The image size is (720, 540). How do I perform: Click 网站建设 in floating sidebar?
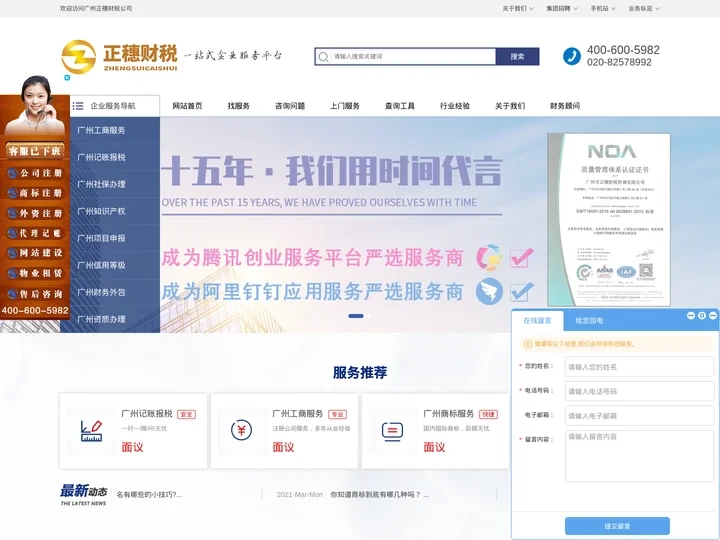click(x=35, y=253)
